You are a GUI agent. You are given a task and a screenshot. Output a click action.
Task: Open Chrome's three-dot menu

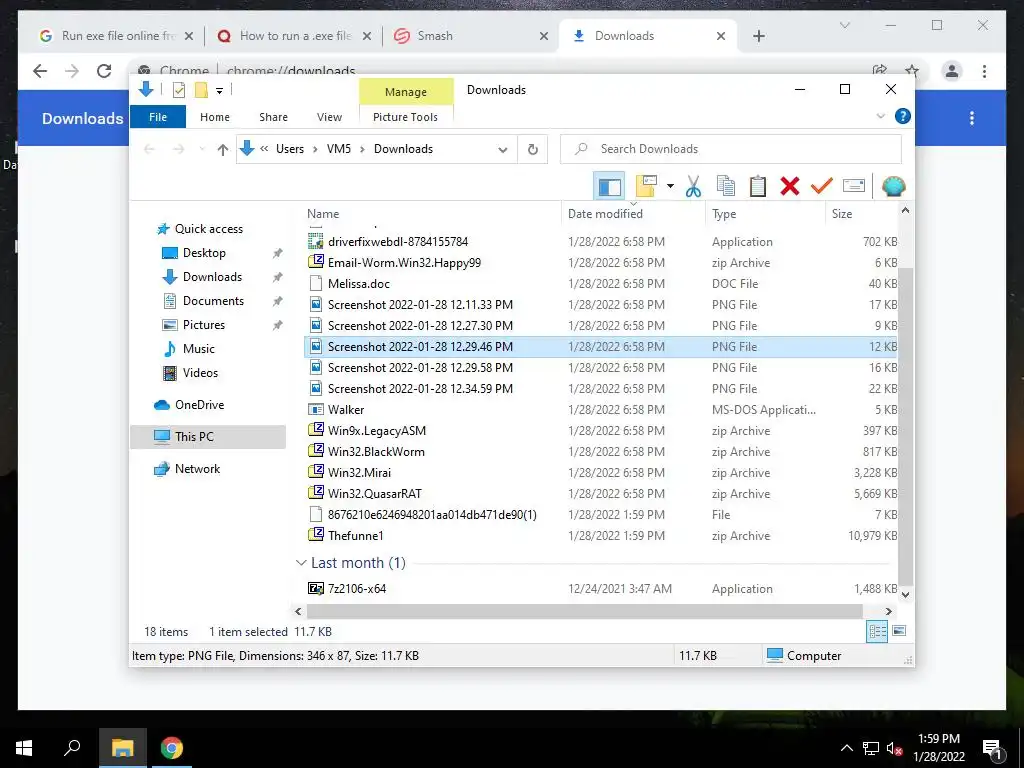pos(984,71)
